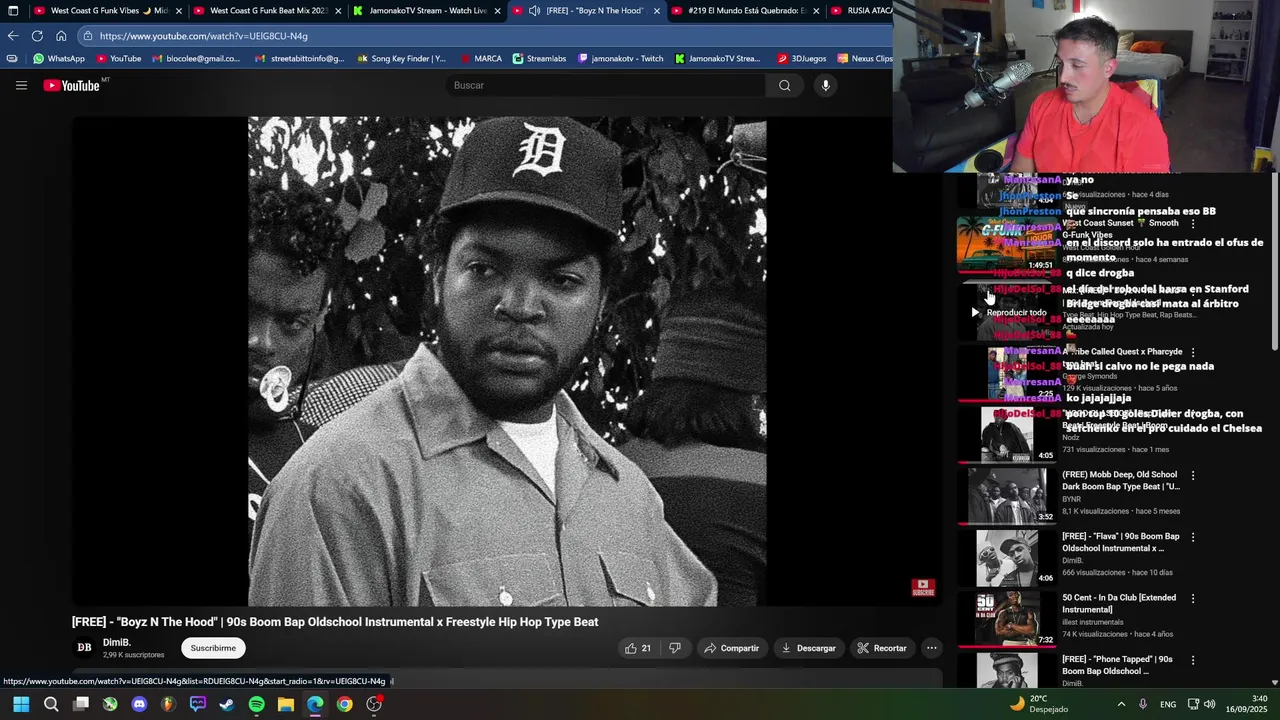Open options for A Tribe Called Quest video

(x=1192, y=352)
